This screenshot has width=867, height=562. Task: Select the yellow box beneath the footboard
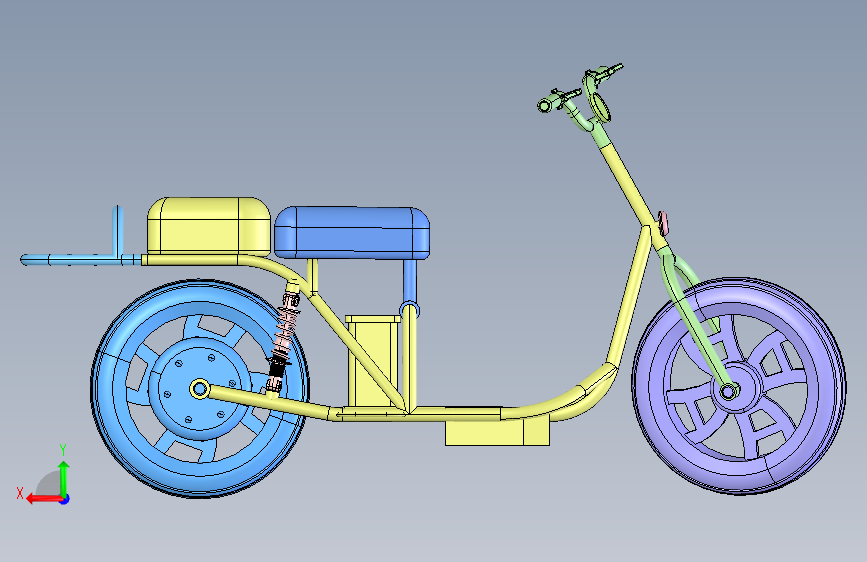pos(497,433)
